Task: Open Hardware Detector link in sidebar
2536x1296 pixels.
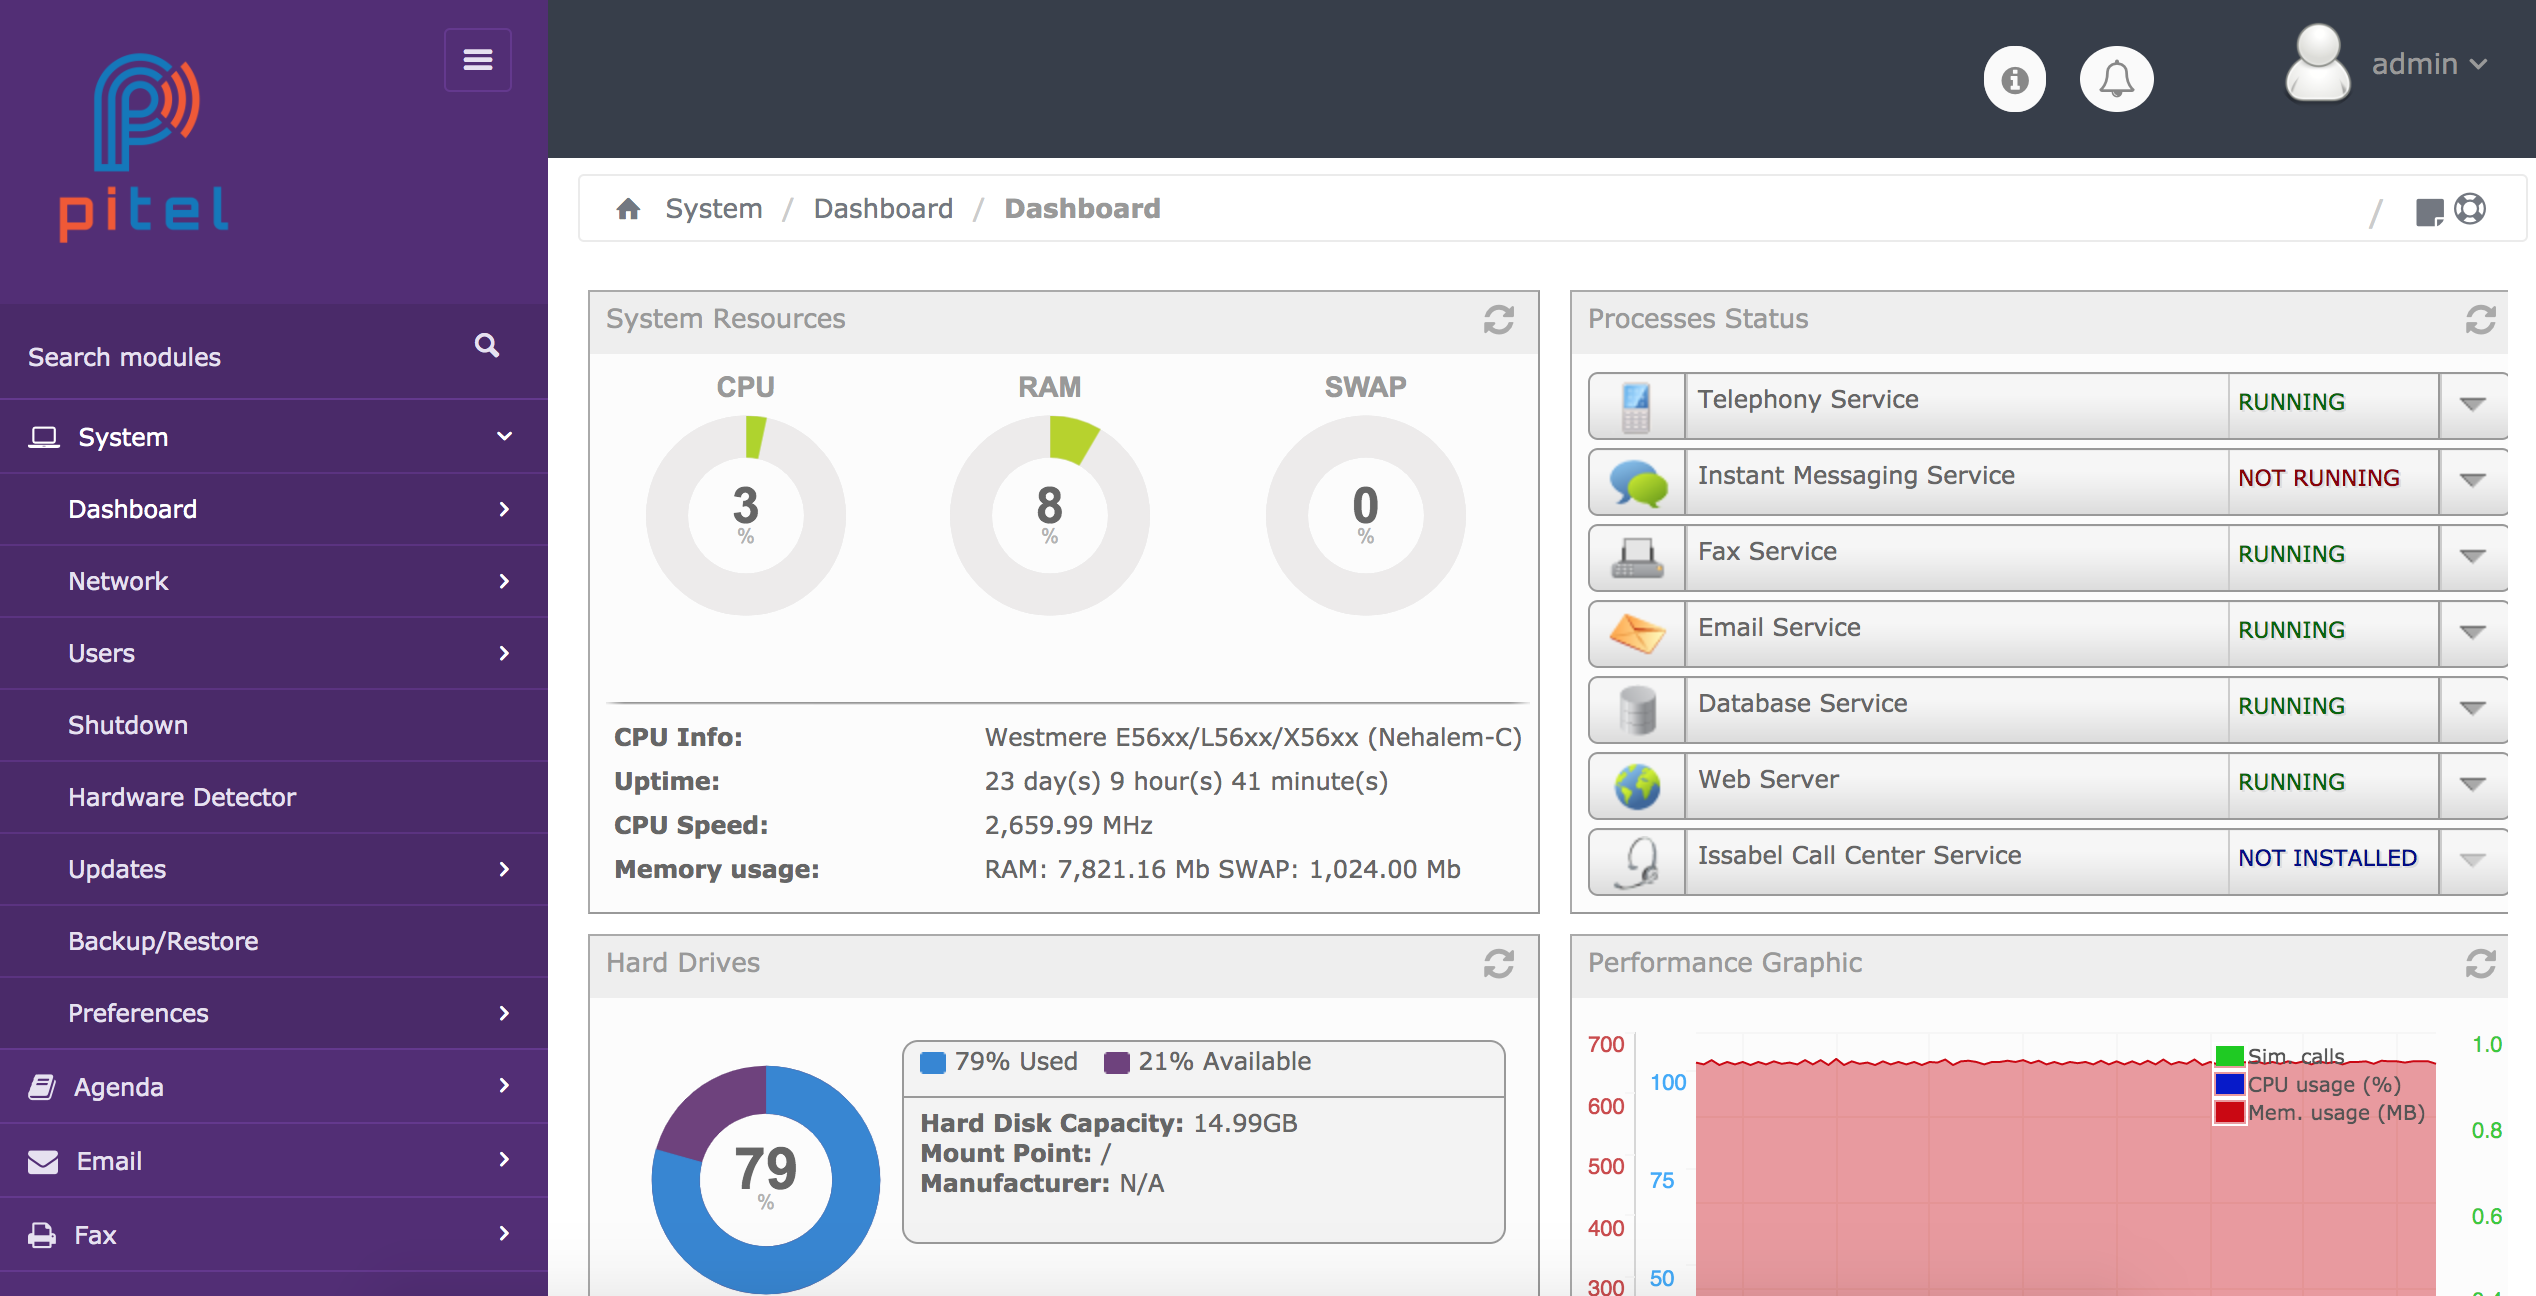Action: [x=182, y=797]
